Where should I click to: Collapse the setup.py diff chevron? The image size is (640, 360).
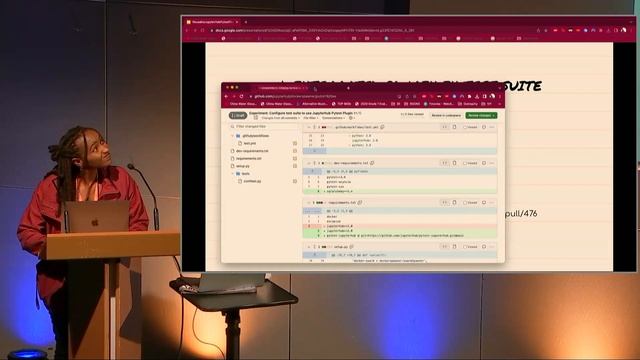[308, 247]
